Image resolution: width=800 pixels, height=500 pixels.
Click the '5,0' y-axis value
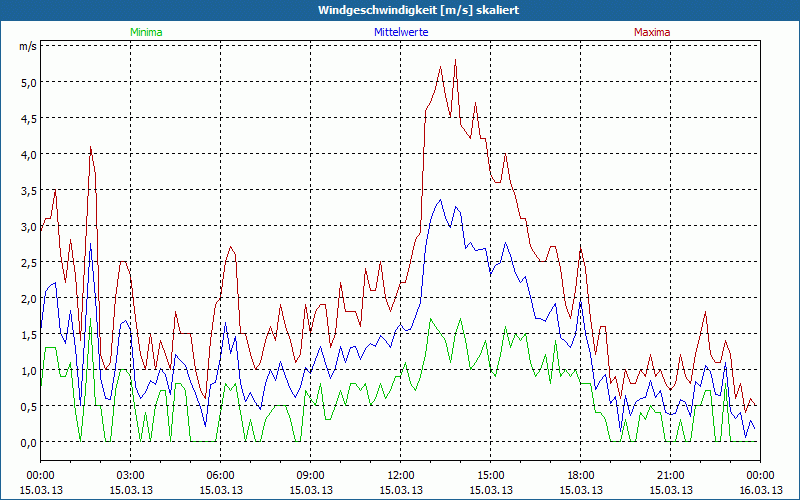coord(29,82)
